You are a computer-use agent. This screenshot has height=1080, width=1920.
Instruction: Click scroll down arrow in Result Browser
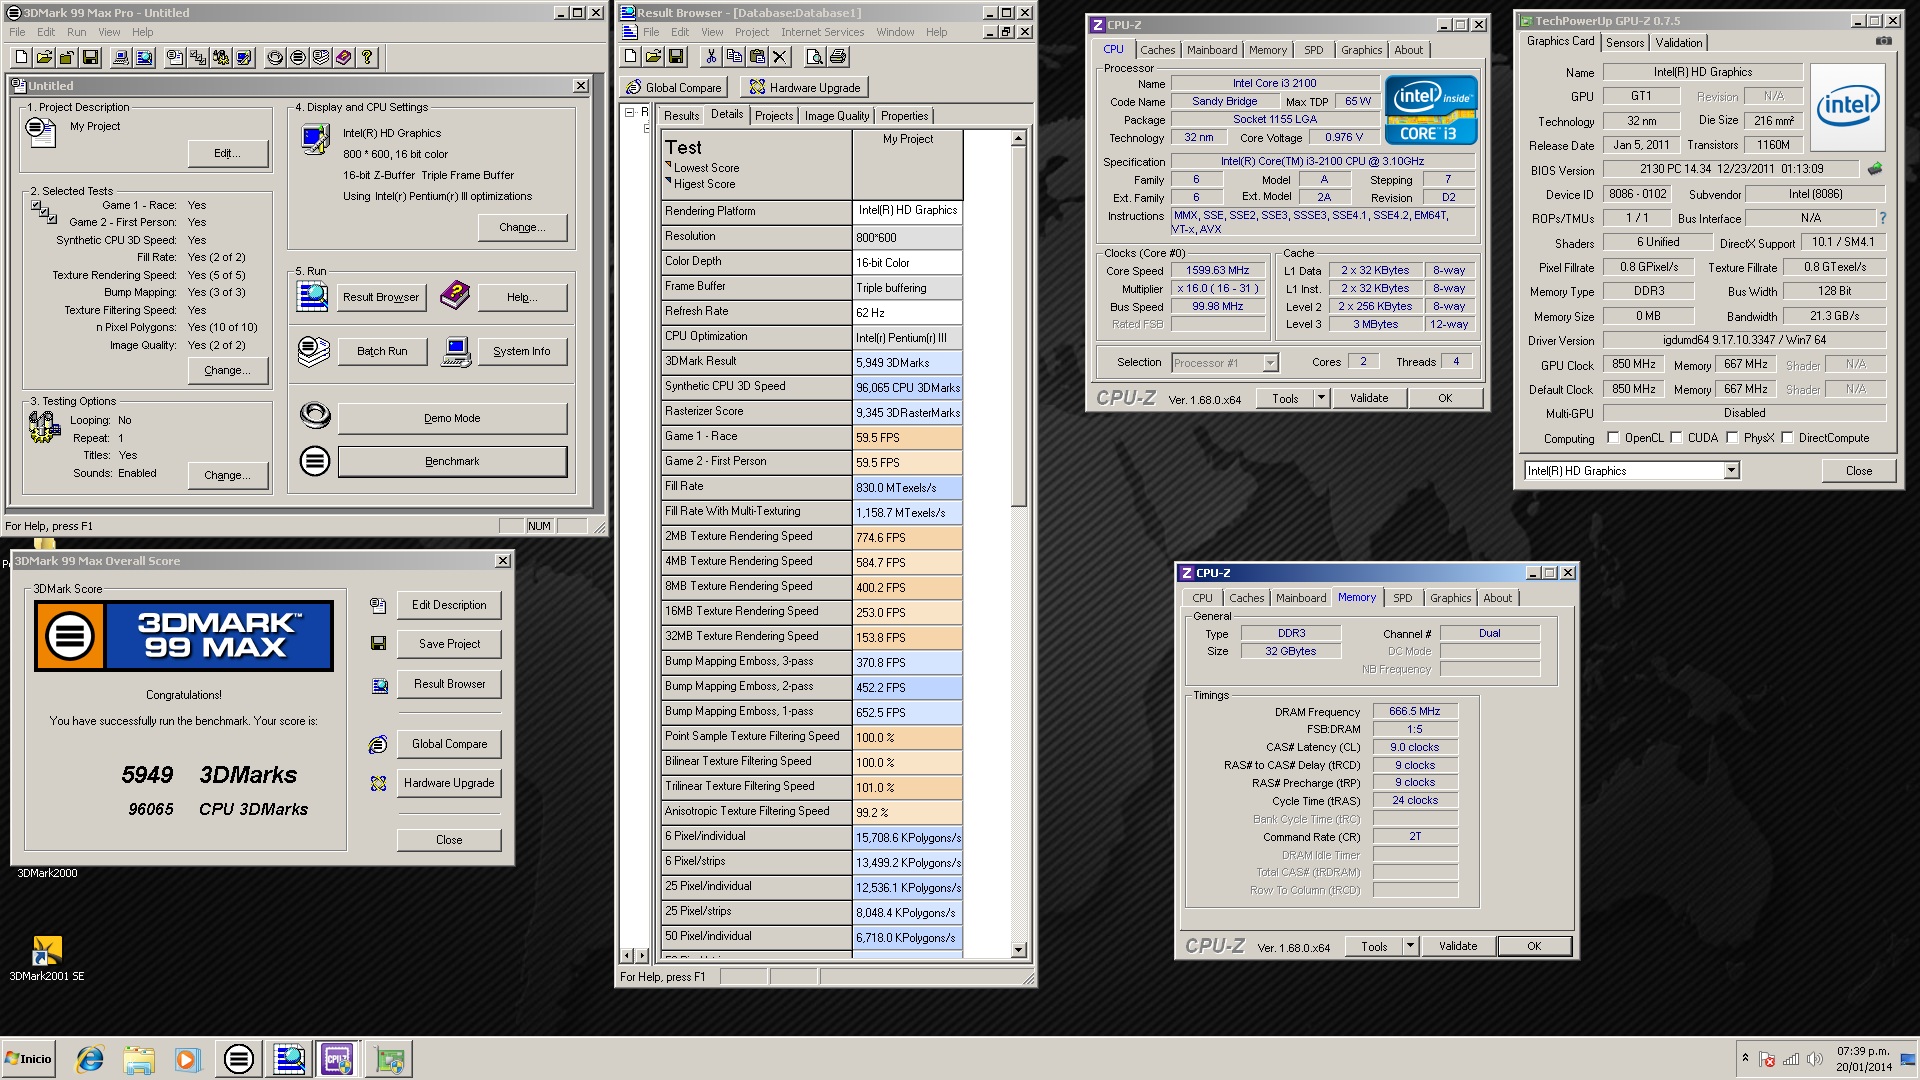pyautogui.click(x=1018, y=950)
